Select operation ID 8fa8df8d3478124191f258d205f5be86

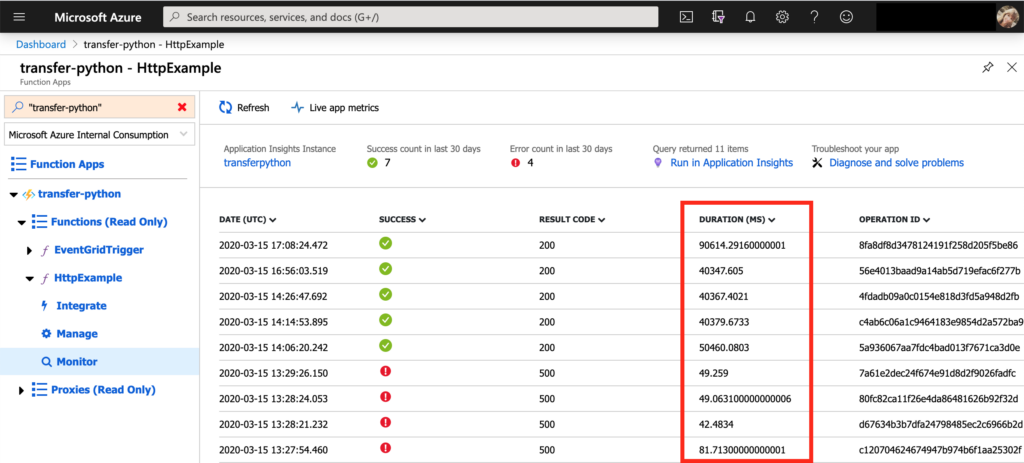(939, 246)
